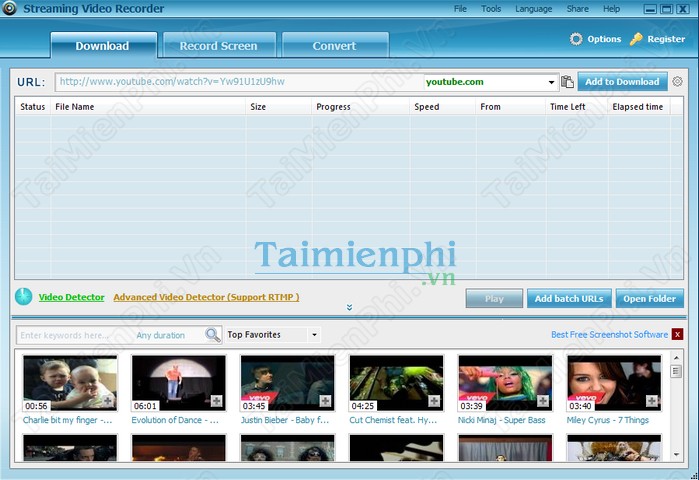Open the Language menu
This screenshot has width=699, height=480.
pyautogui.click(x=534, y=9)
